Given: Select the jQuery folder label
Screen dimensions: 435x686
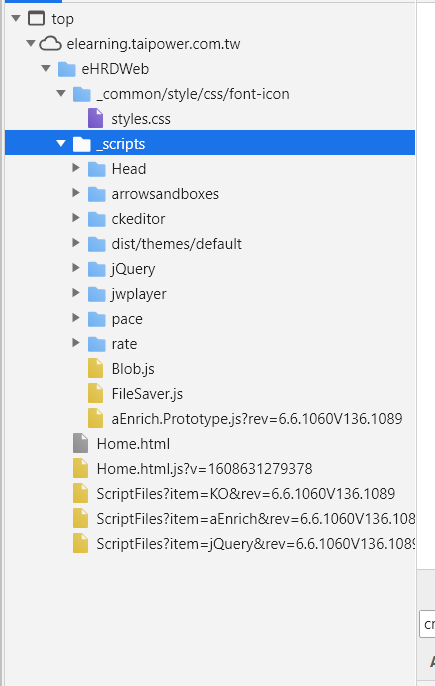Looking at the screenshot, I should pos(133,269).
